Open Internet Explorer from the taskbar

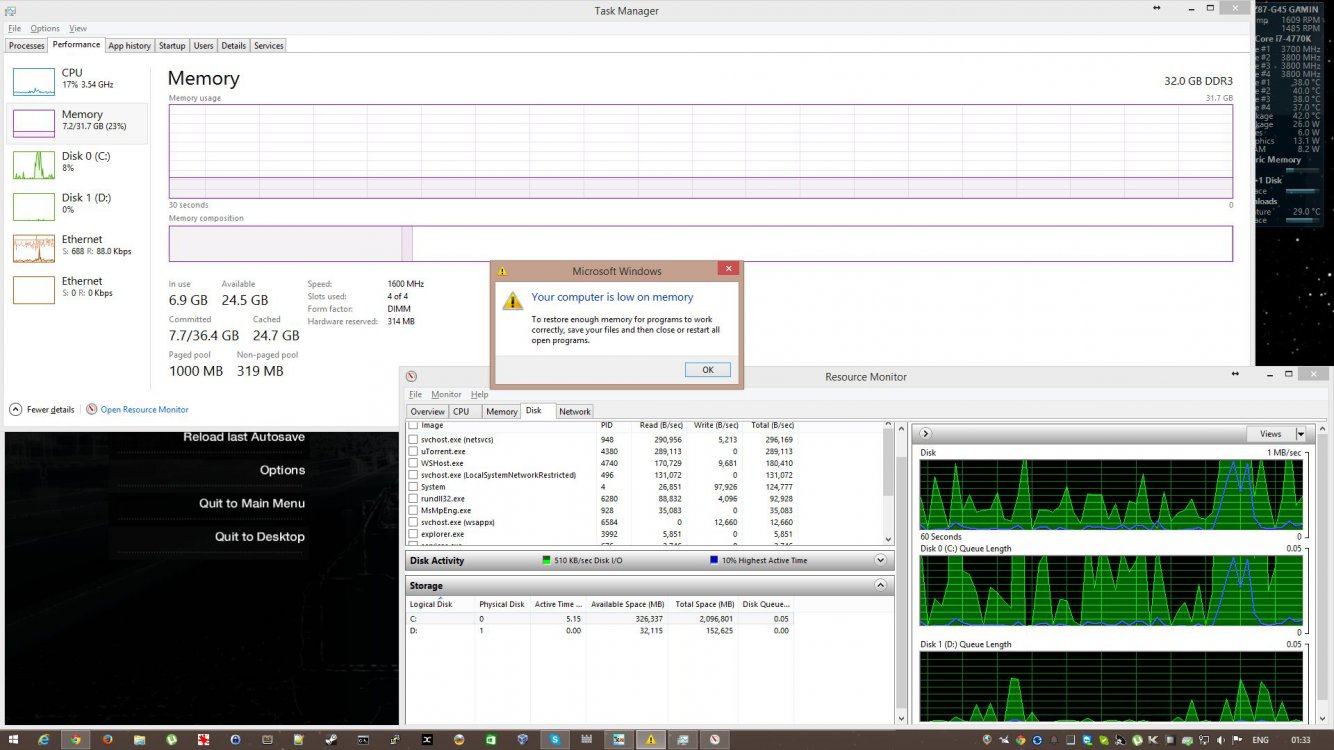coord(43,740)
